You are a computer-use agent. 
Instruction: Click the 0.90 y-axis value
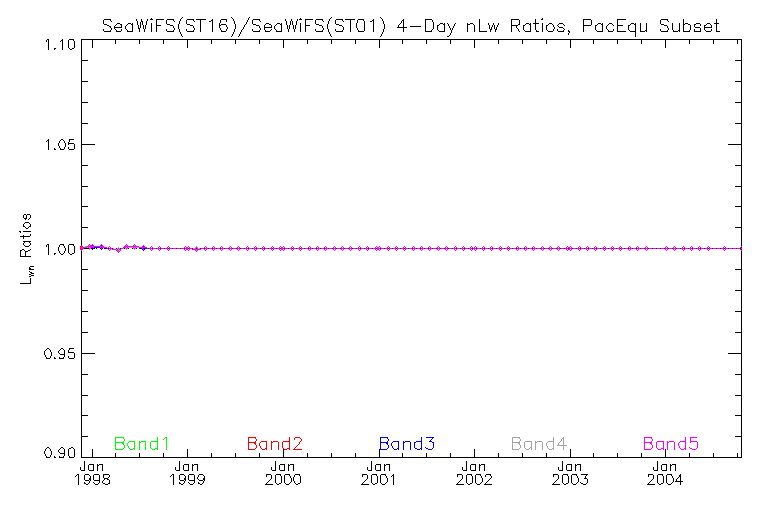coord(60,453)
